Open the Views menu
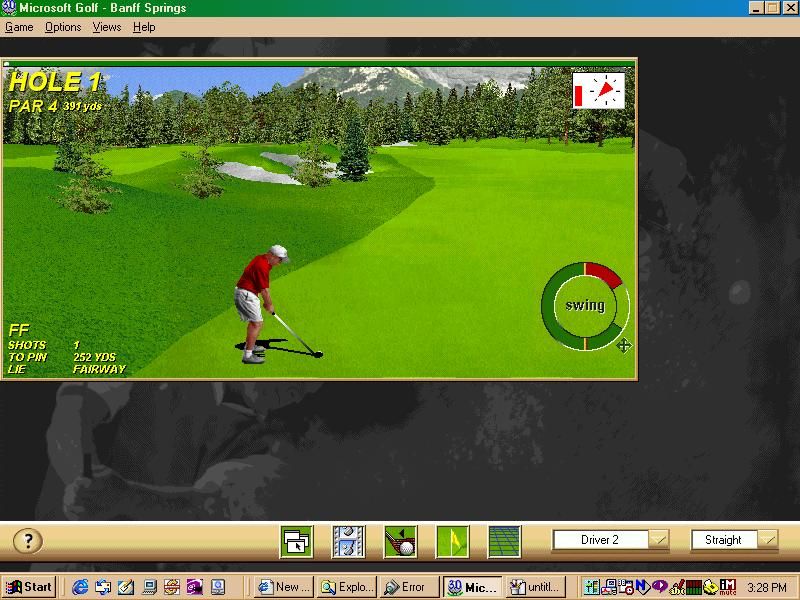 pos(105,27)
